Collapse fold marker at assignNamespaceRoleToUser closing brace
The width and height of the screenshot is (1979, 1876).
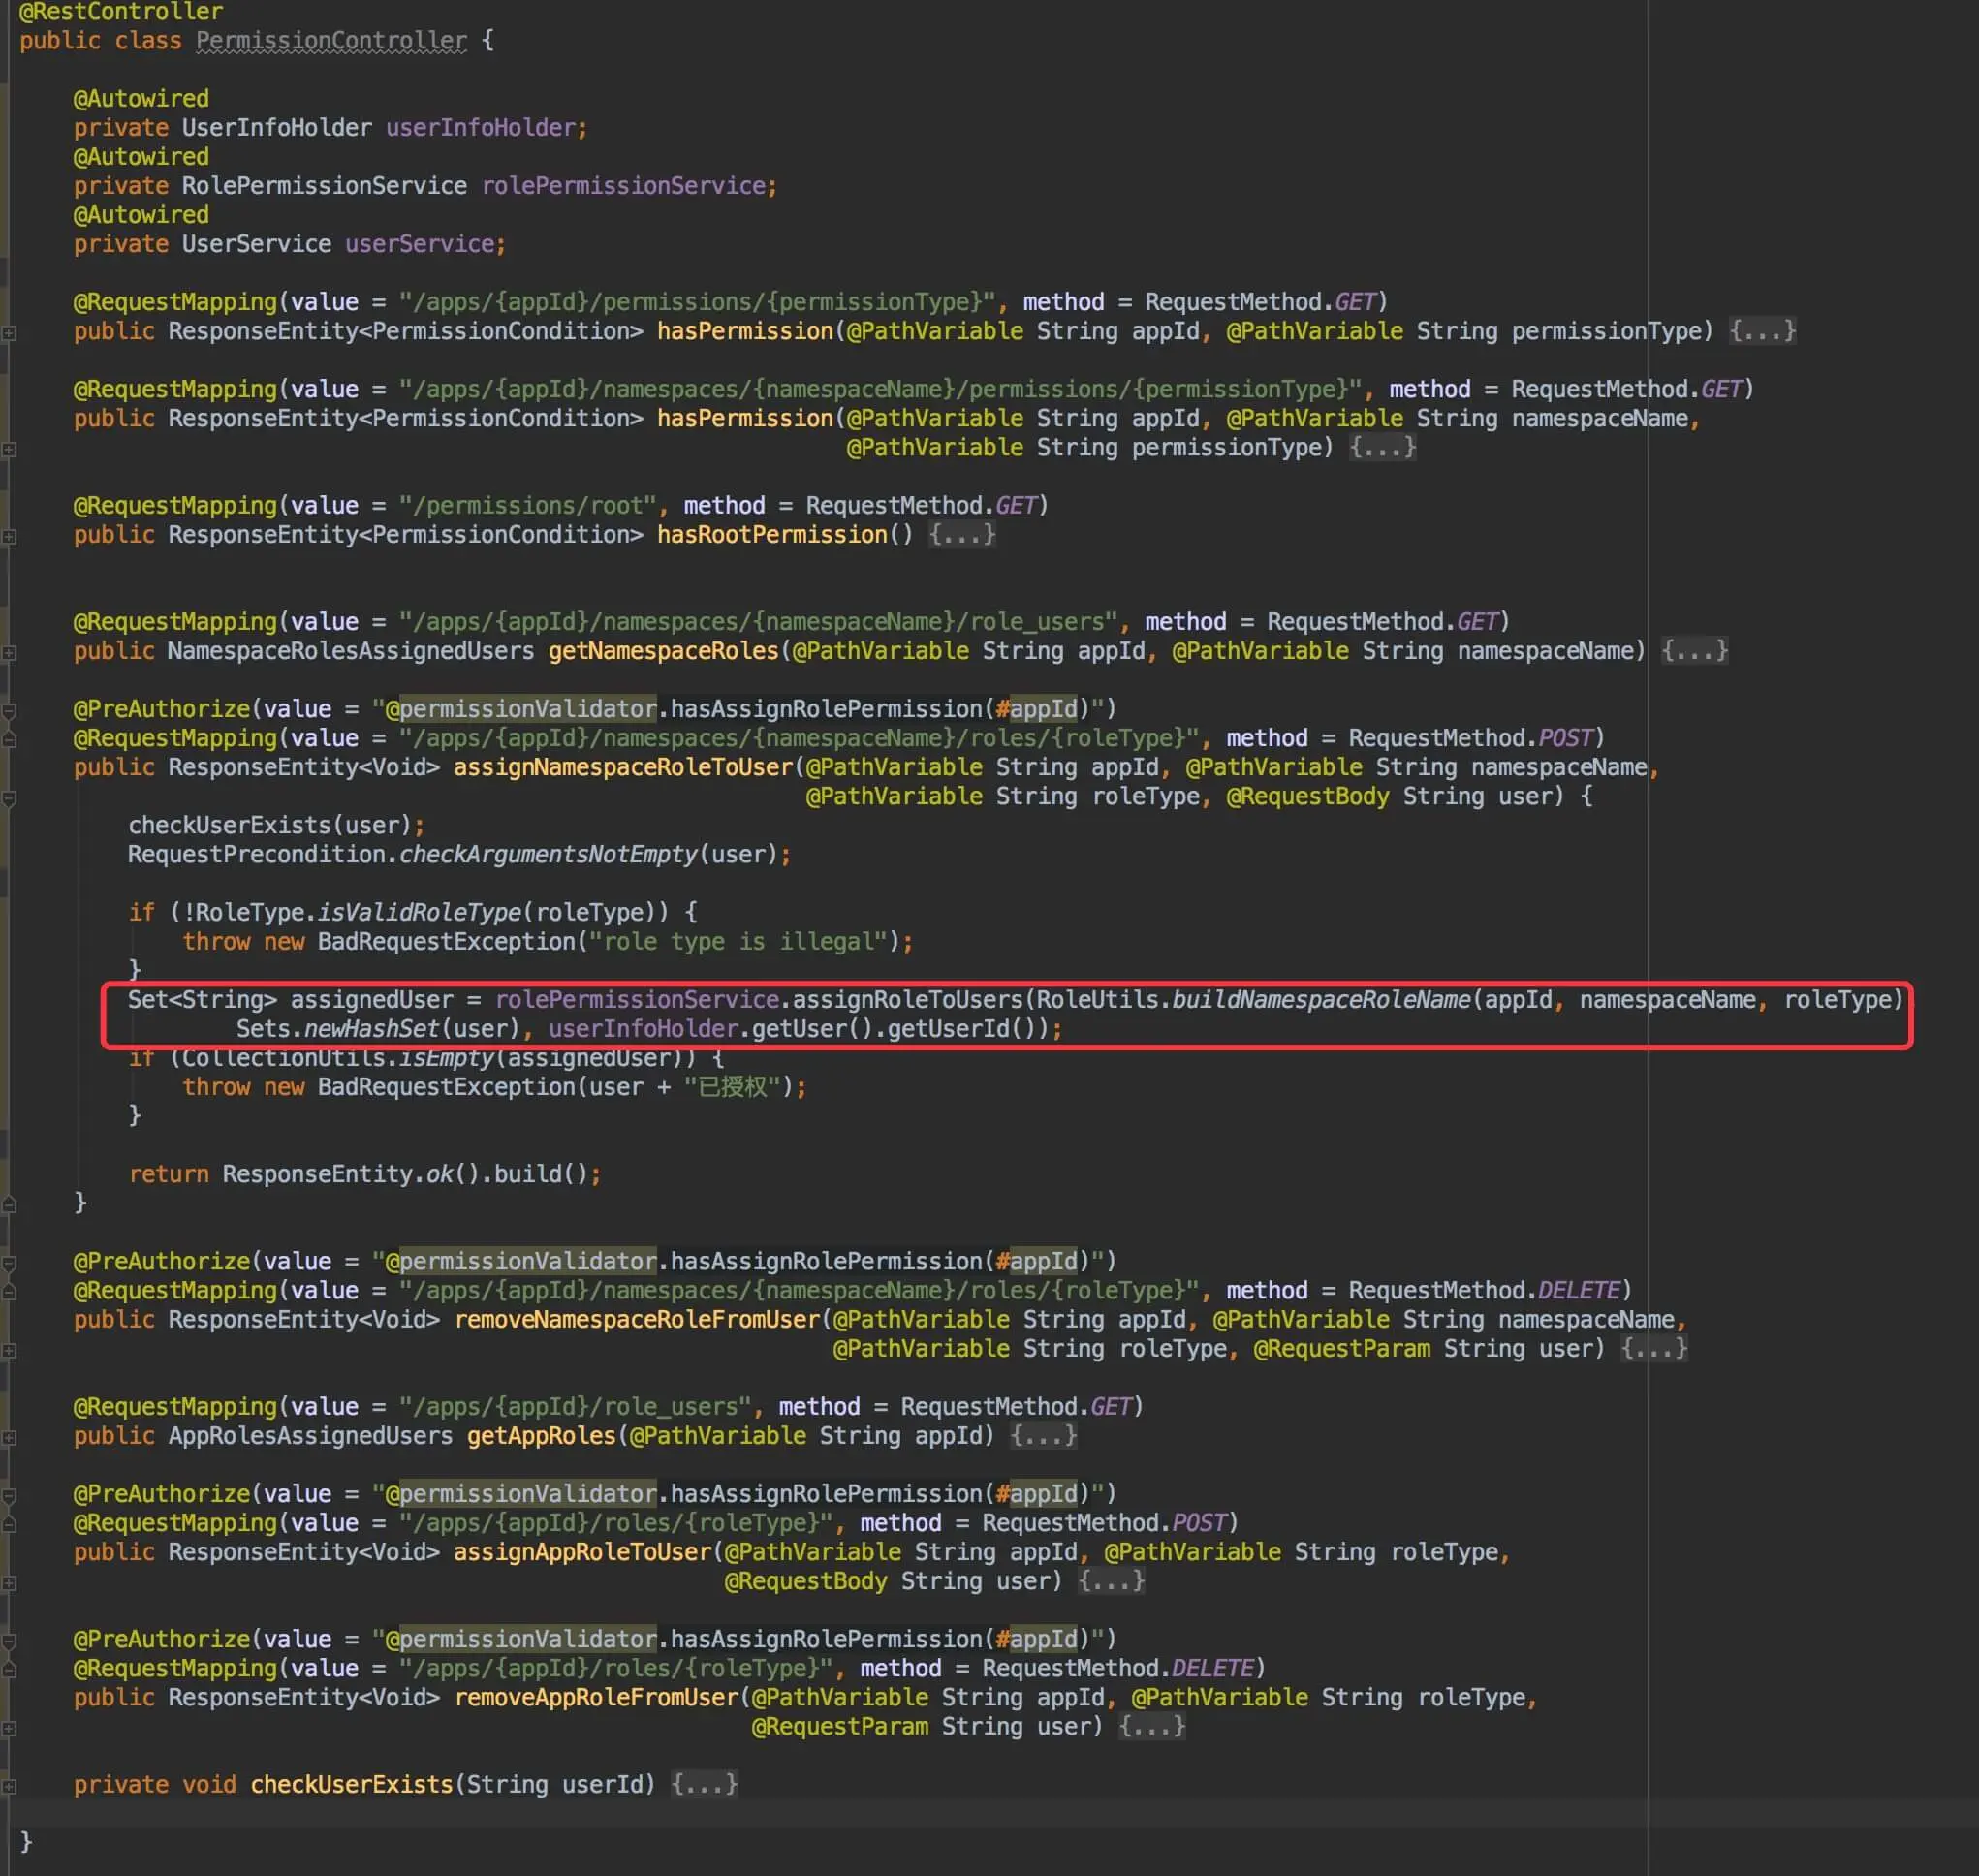click(9, 1205)
